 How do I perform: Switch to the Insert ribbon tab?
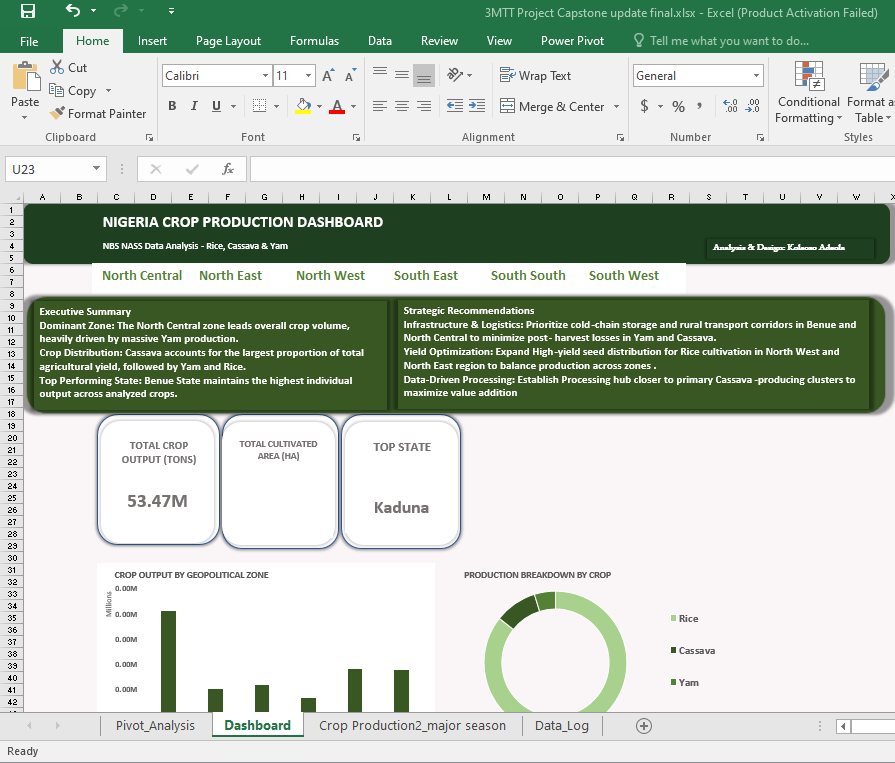pos(152,41)
